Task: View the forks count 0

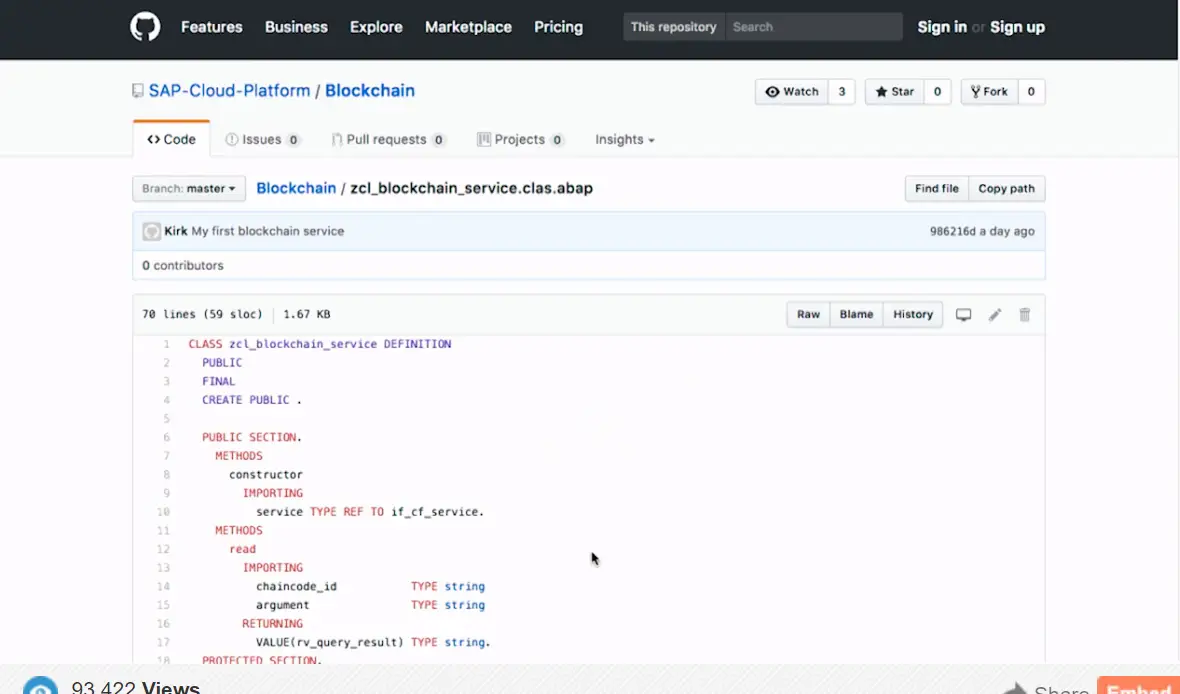Action: [x=1031, y=92]
